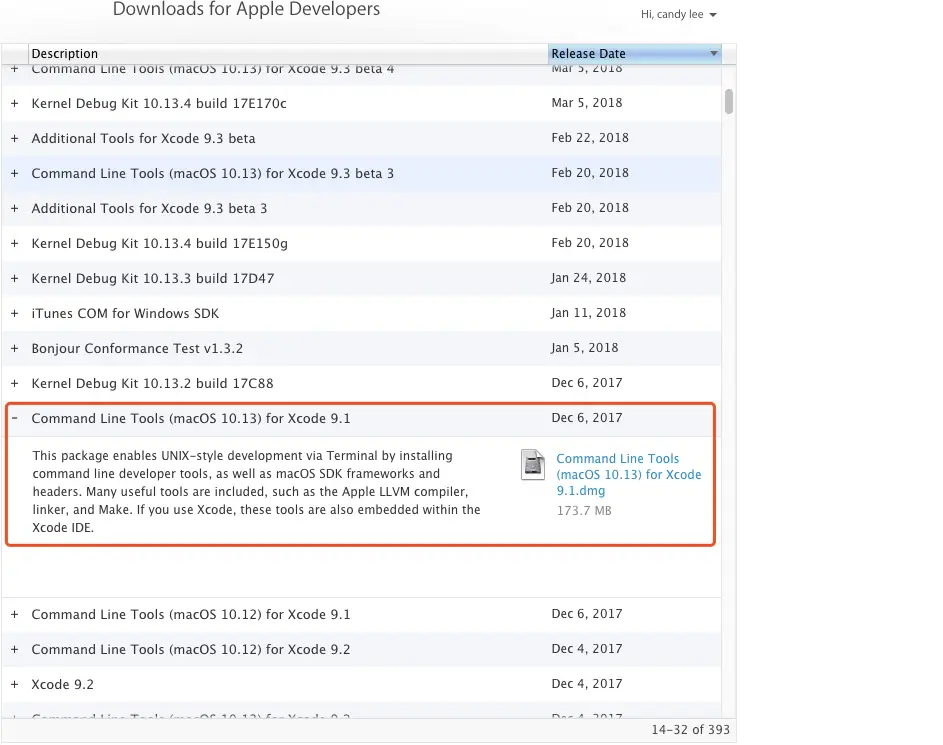The height and width of the screenshot is (745, 943).
Task: Expand Additional Tools for Xcode 9.3 beta row
Action: (x=14, y=138)
